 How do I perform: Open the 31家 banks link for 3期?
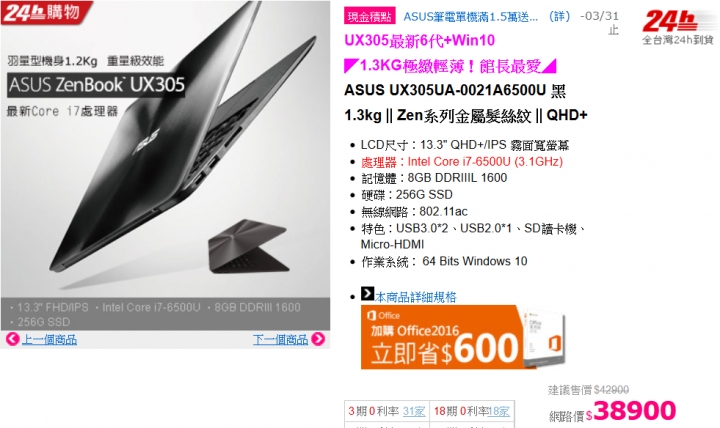(414, 411)
